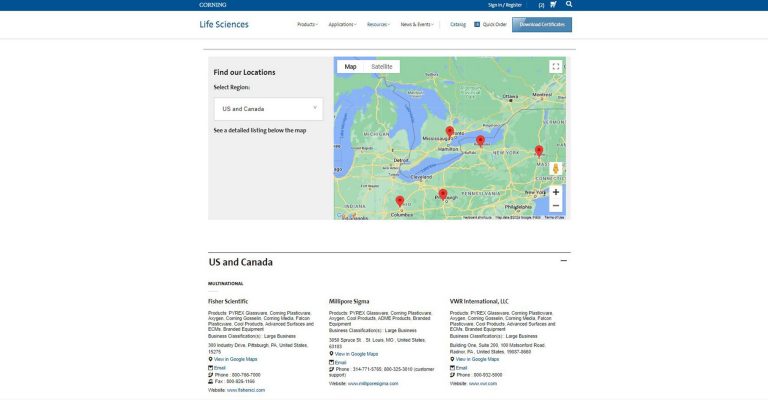Click Fisher Scientific location pin icon

210,359
